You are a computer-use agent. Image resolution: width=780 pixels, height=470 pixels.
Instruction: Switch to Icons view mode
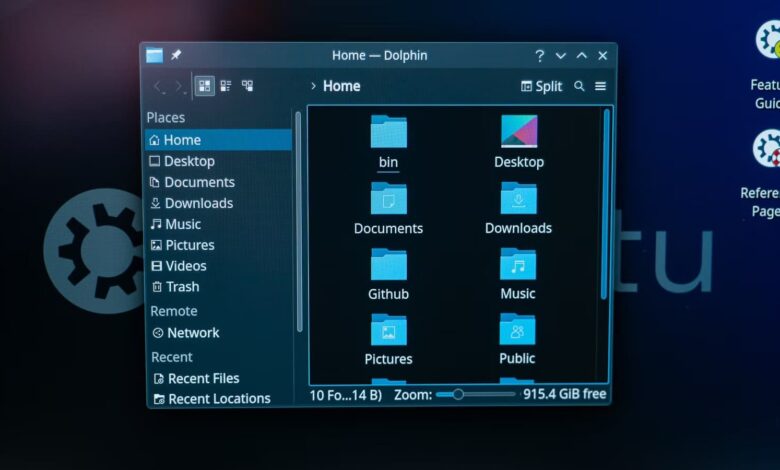coord(204,86)
